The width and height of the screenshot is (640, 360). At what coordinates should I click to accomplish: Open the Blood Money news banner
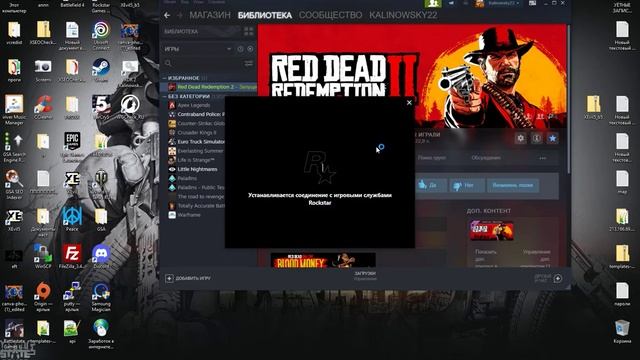tap(323, 260)
